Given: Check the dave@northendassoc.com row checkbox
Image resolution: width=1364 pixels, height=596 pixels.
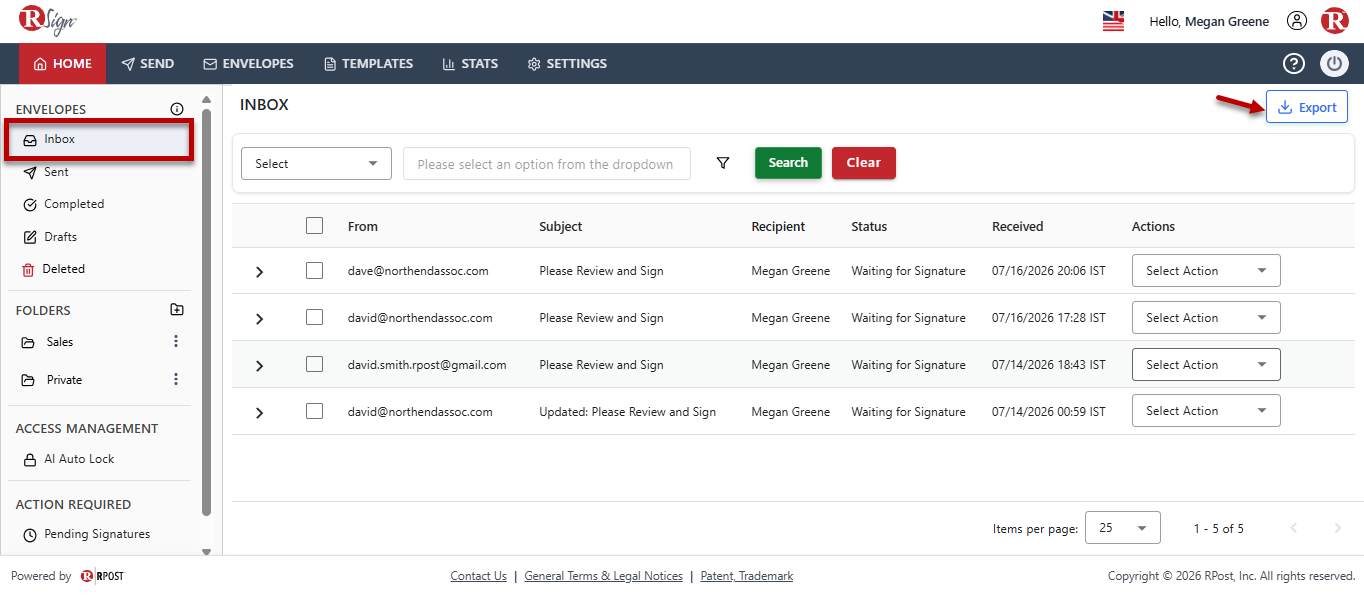Looking at the screenshot, I should click(315, 270).
